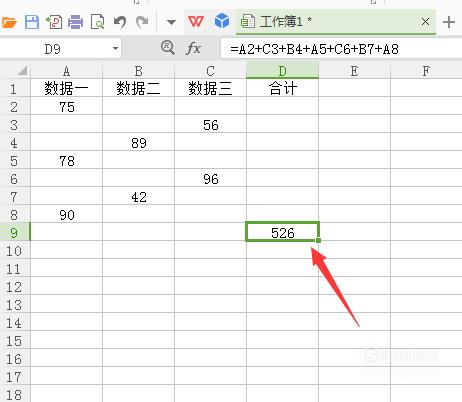Click into the formula bar with =A2+C3+B4+A5+C6+B7+A8
Viewport: 462px width, 402px height.
(x=341, y=49)
